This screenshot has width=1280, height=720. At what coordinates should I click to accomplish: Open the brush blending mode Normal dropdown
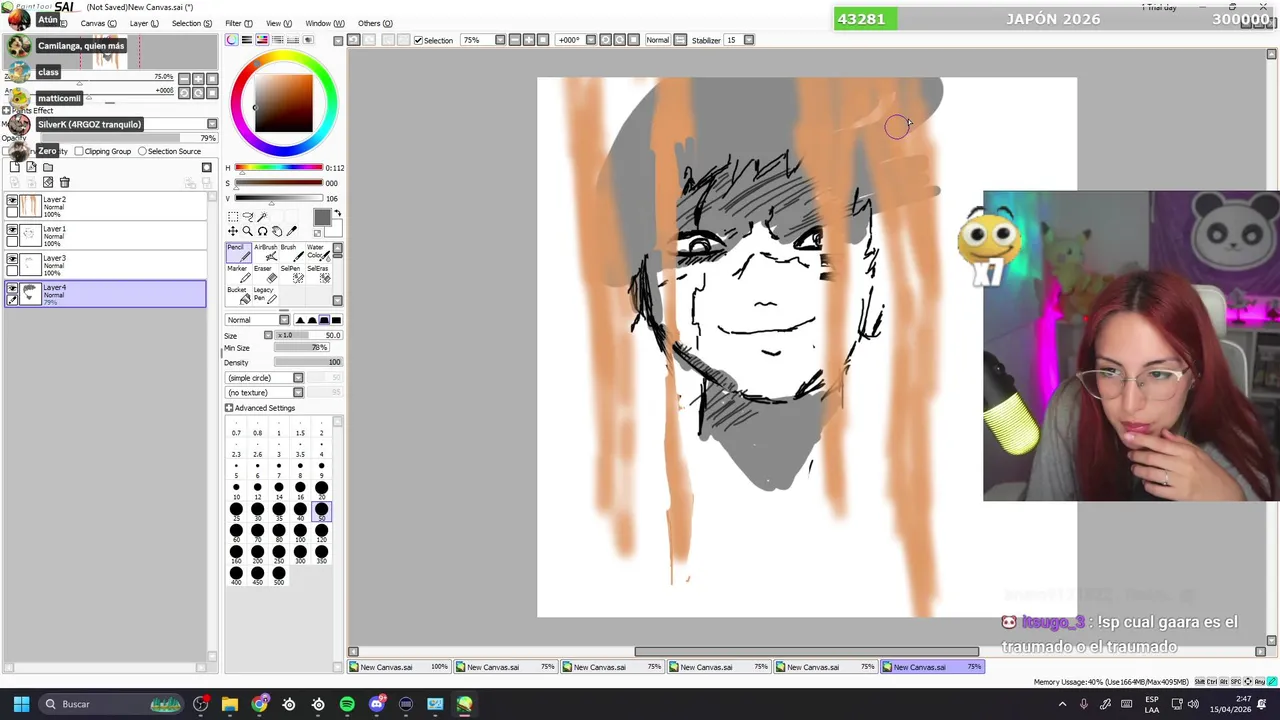pyautogui.click(x=284, y=320)
